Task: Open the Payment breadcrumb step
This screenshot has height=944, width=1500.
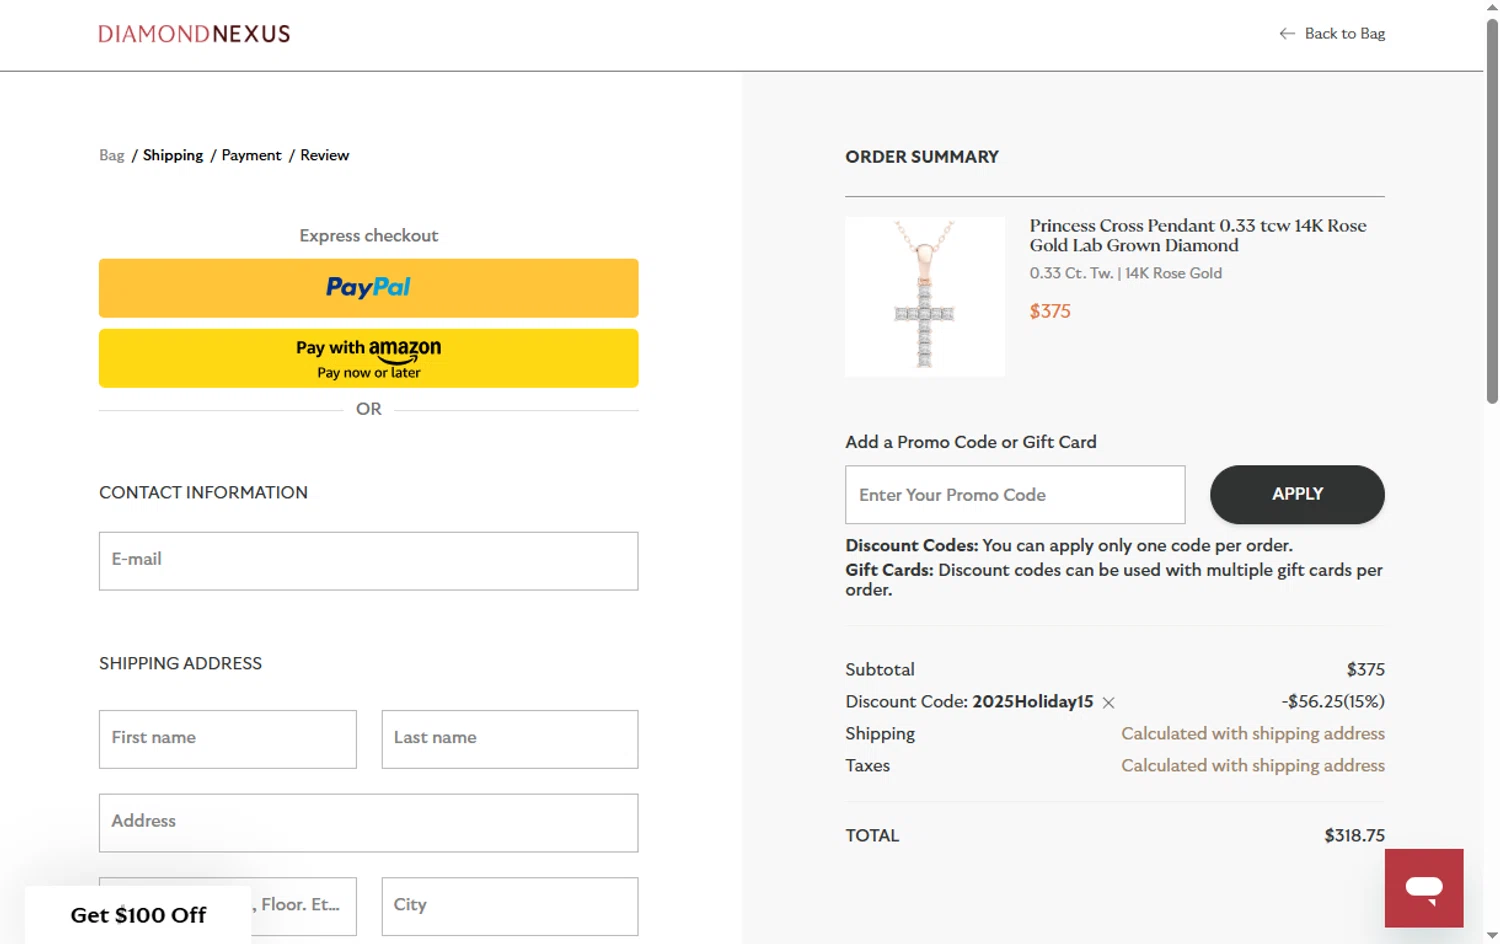Action: pos(251,156)
